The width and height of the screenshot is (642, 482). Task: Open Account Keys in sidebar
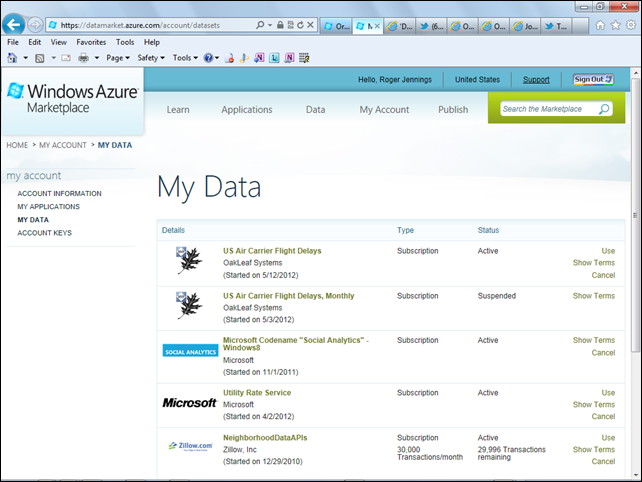(x=44, y=233)
